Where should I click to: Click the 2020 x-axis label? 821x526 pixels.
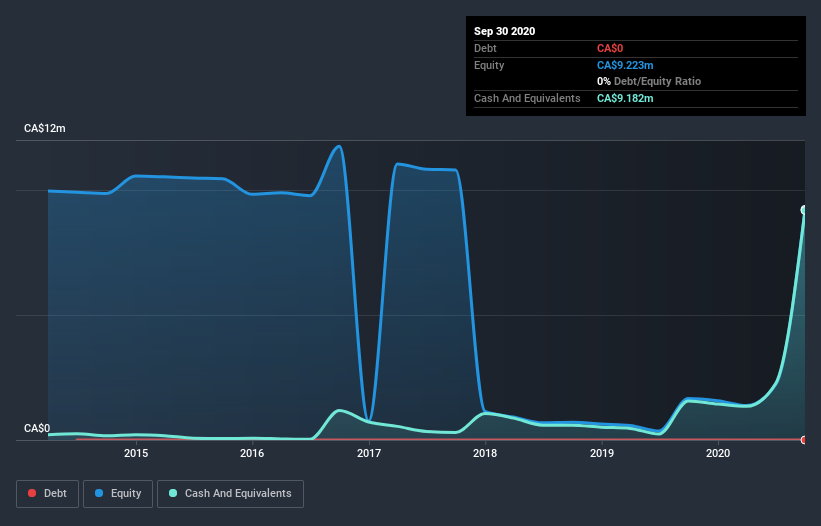718,453
